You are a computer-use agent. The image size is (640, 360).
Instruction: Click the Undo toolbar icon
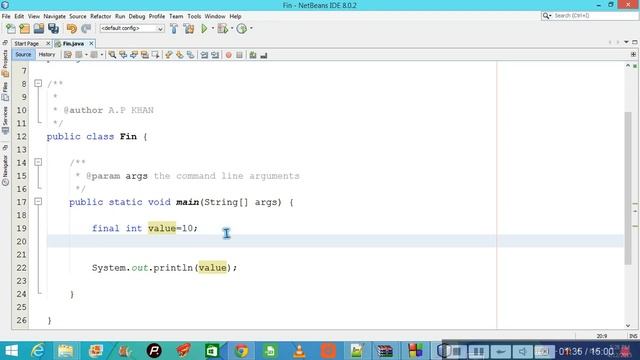(72, 29)
